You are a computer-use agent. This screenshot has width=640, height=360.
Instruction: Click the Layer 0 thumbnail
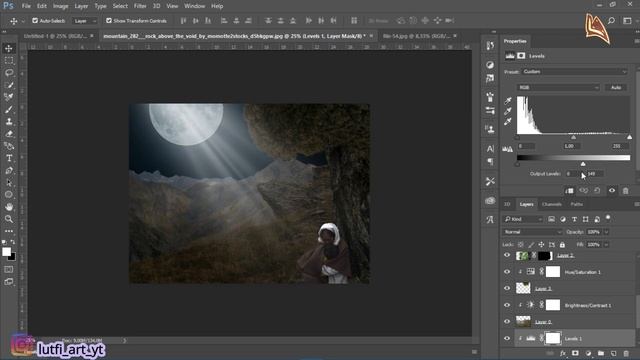click(x=523, y=322)
